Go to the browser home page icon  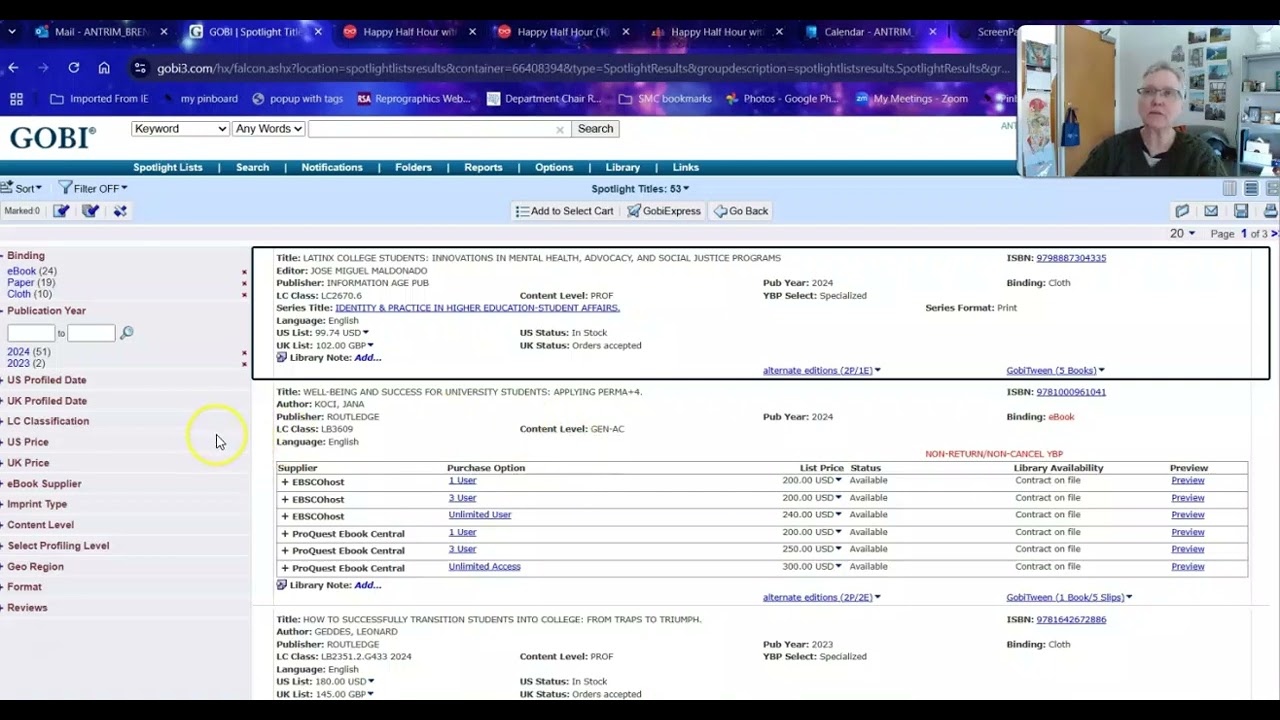click(104, 68)
